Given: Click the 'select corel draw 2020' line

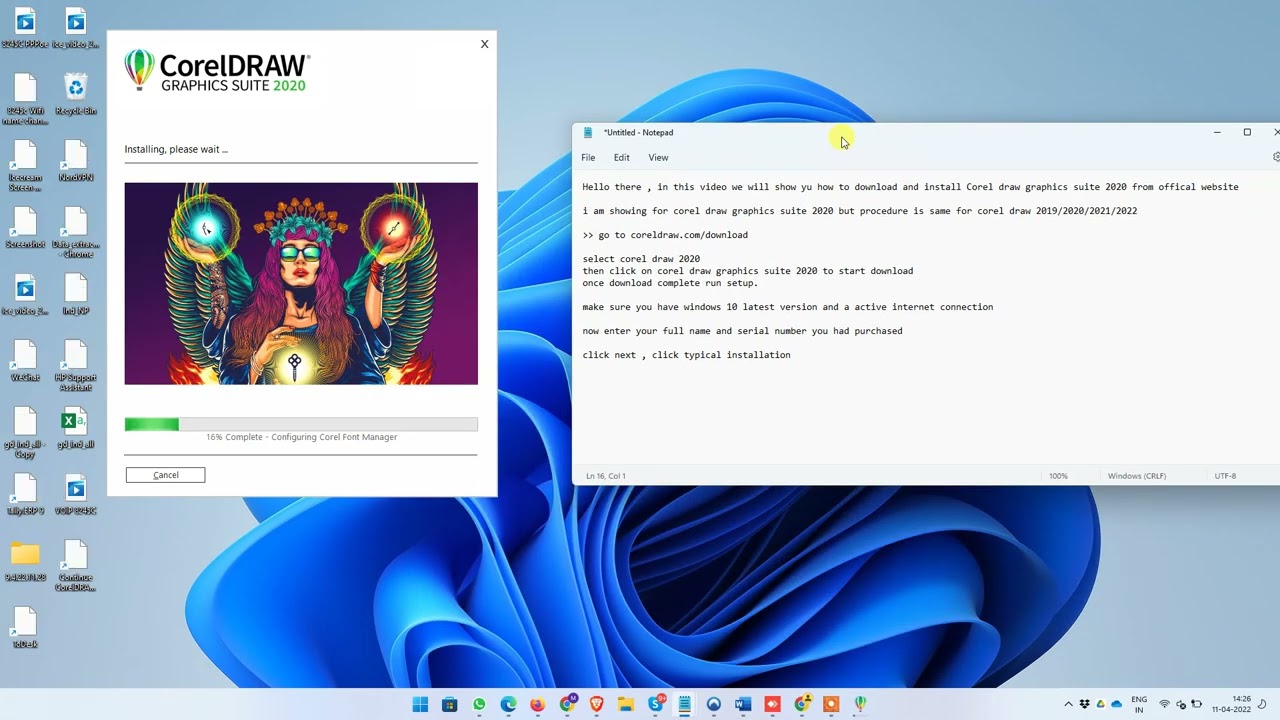Looking at the screenshot, I should click(641, 259).
